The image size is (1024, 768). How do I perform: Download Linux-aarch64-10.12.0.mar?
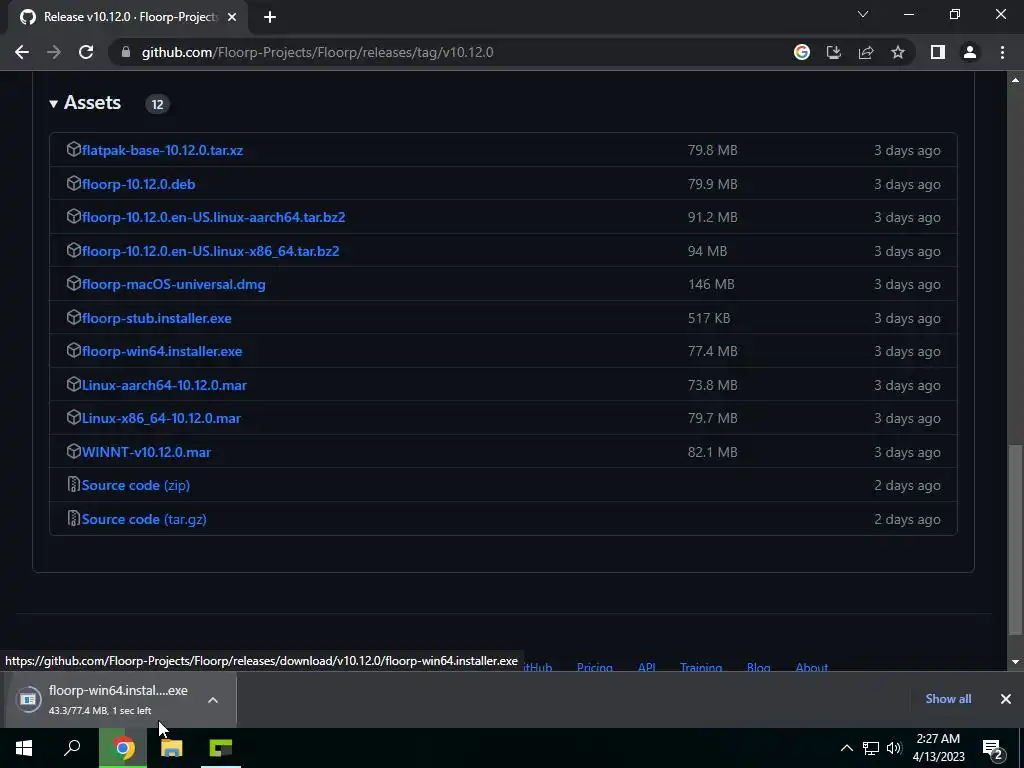(165, 385)
